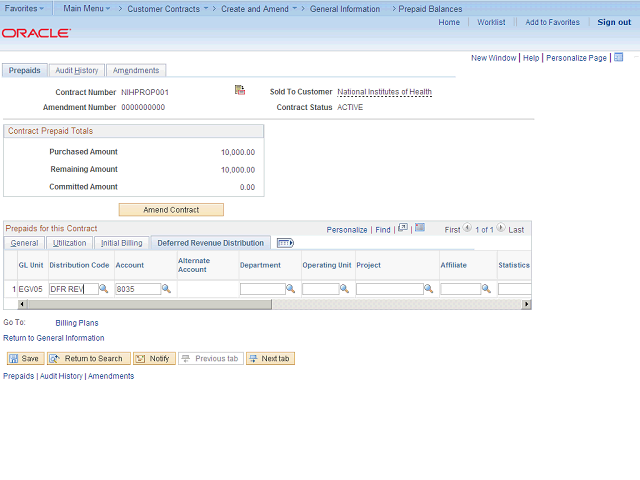The width and height of the screenshot is (640, 480).
Task: Open Main Menu dropdown
Action: pyautogui.click(x=87, y=8)
